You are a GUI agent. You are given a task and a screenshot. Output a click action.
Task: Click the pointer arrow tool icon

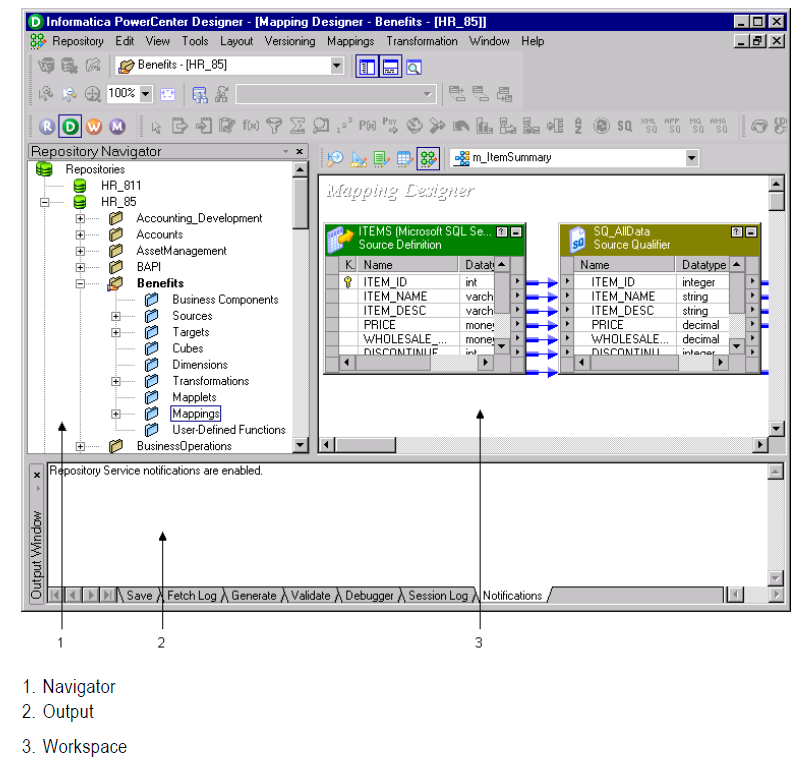pyautogui.click(x=156, y=126)
